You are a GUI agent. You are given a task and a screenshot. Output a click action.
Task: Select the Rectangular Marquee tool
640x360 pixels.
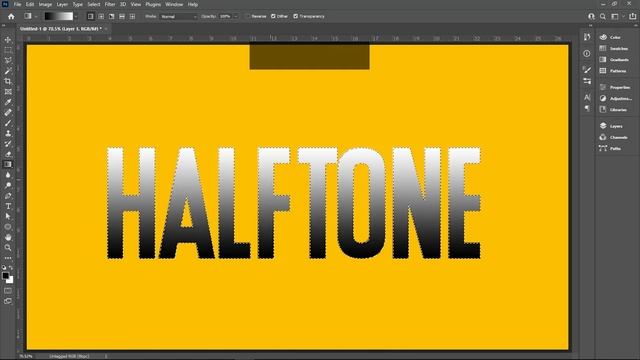(8, 50)
